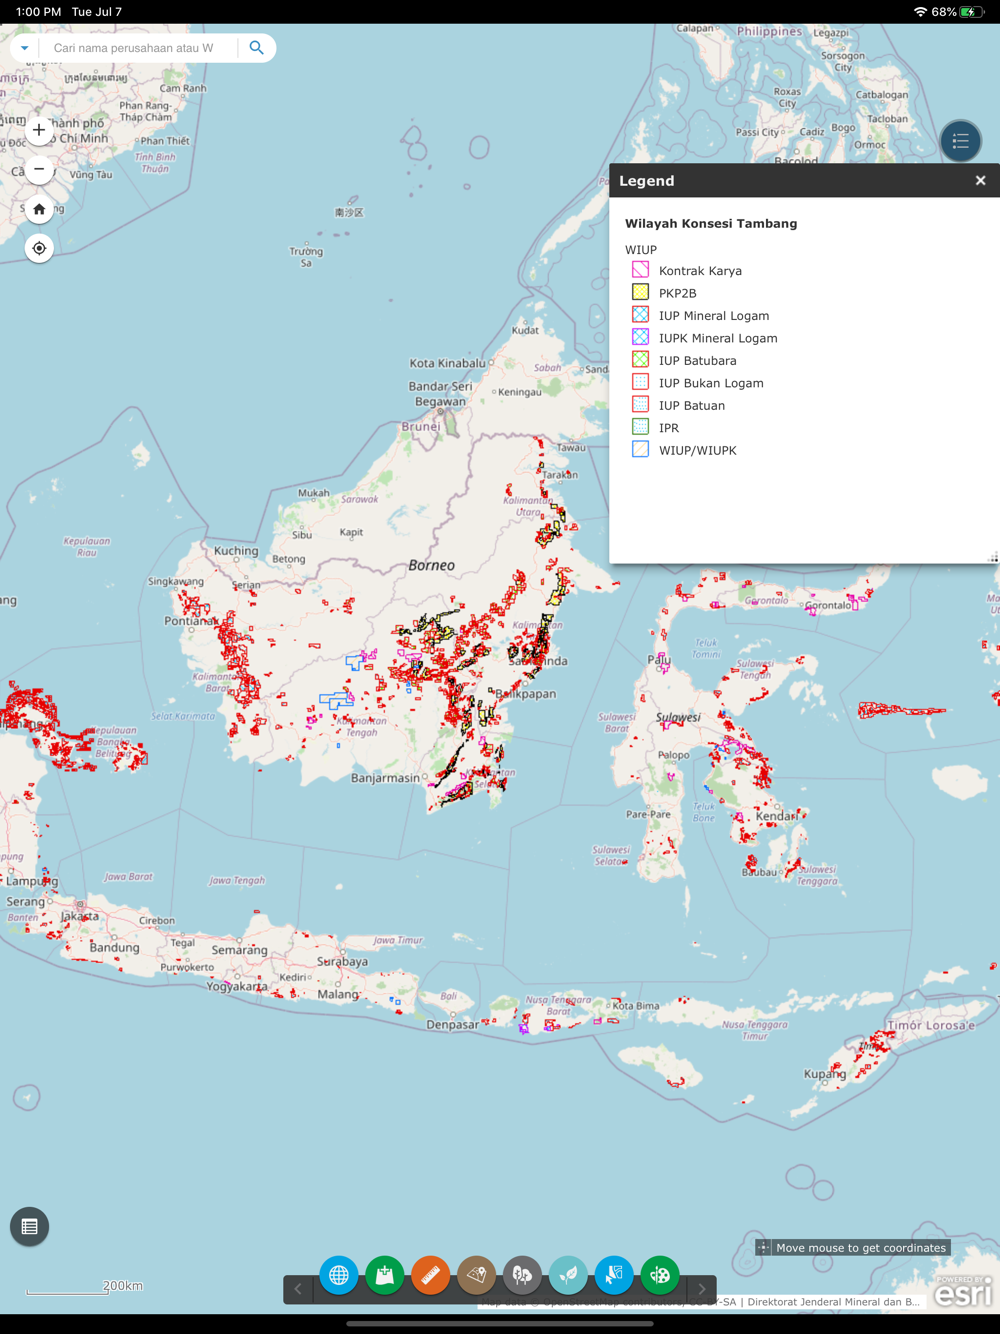Open the attribute table button
Image resolution: width=1000 pixels, height=1334 pixels.
30,1227
